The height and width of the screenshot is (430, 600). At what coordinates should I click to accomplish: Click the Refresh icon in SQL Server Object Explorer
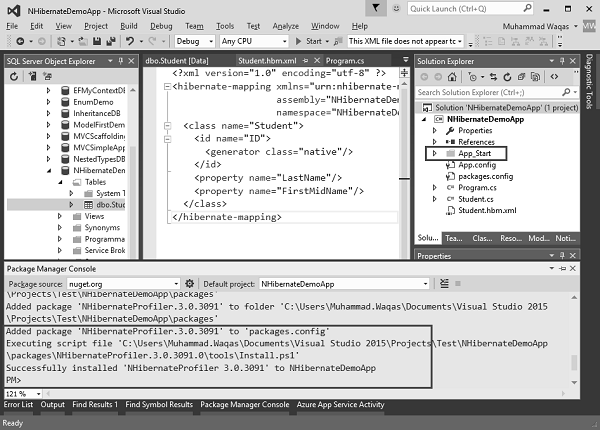(x=14, y=77)
